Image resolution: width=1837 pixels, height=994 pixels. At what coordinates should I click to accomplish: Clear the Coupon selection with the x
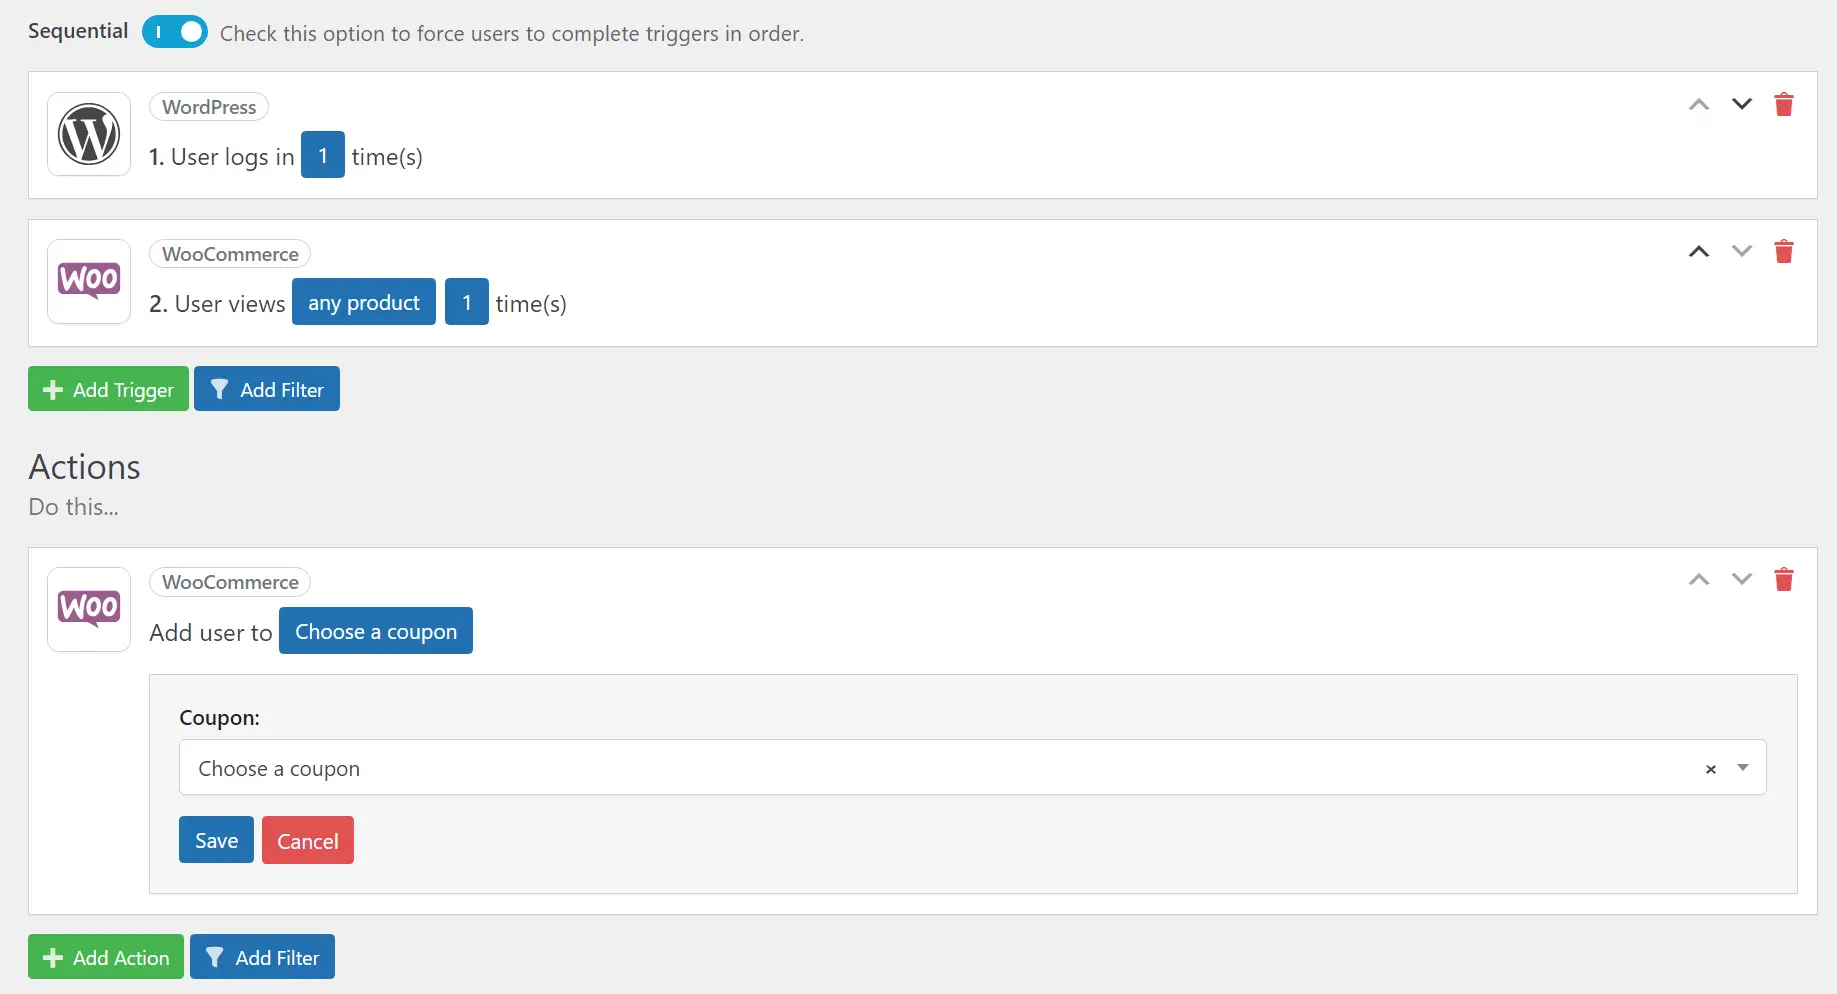1710,769
